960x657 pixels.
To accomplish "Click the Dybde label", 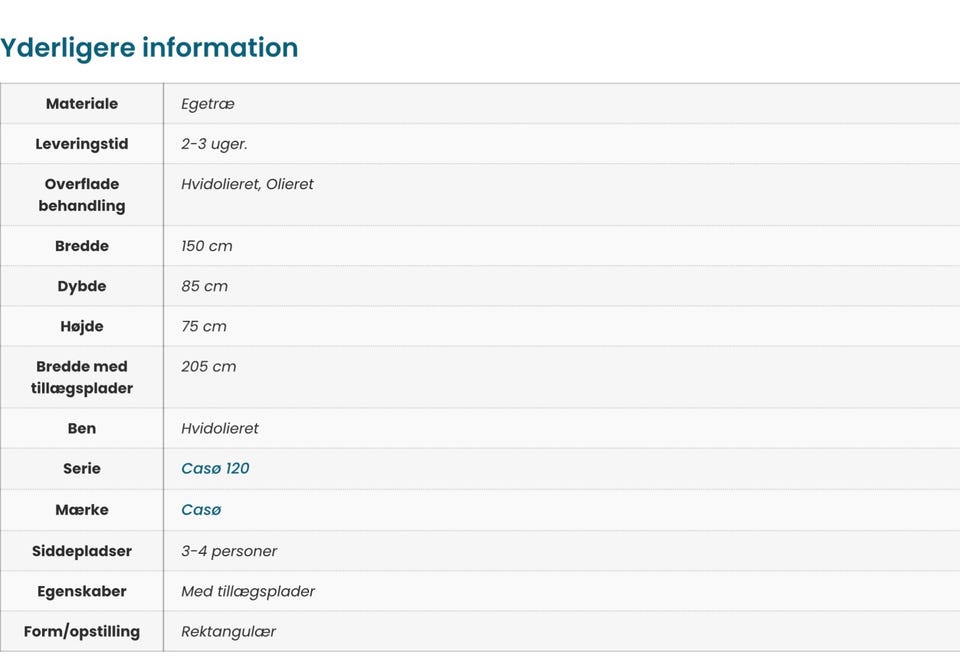I will 82,285.
